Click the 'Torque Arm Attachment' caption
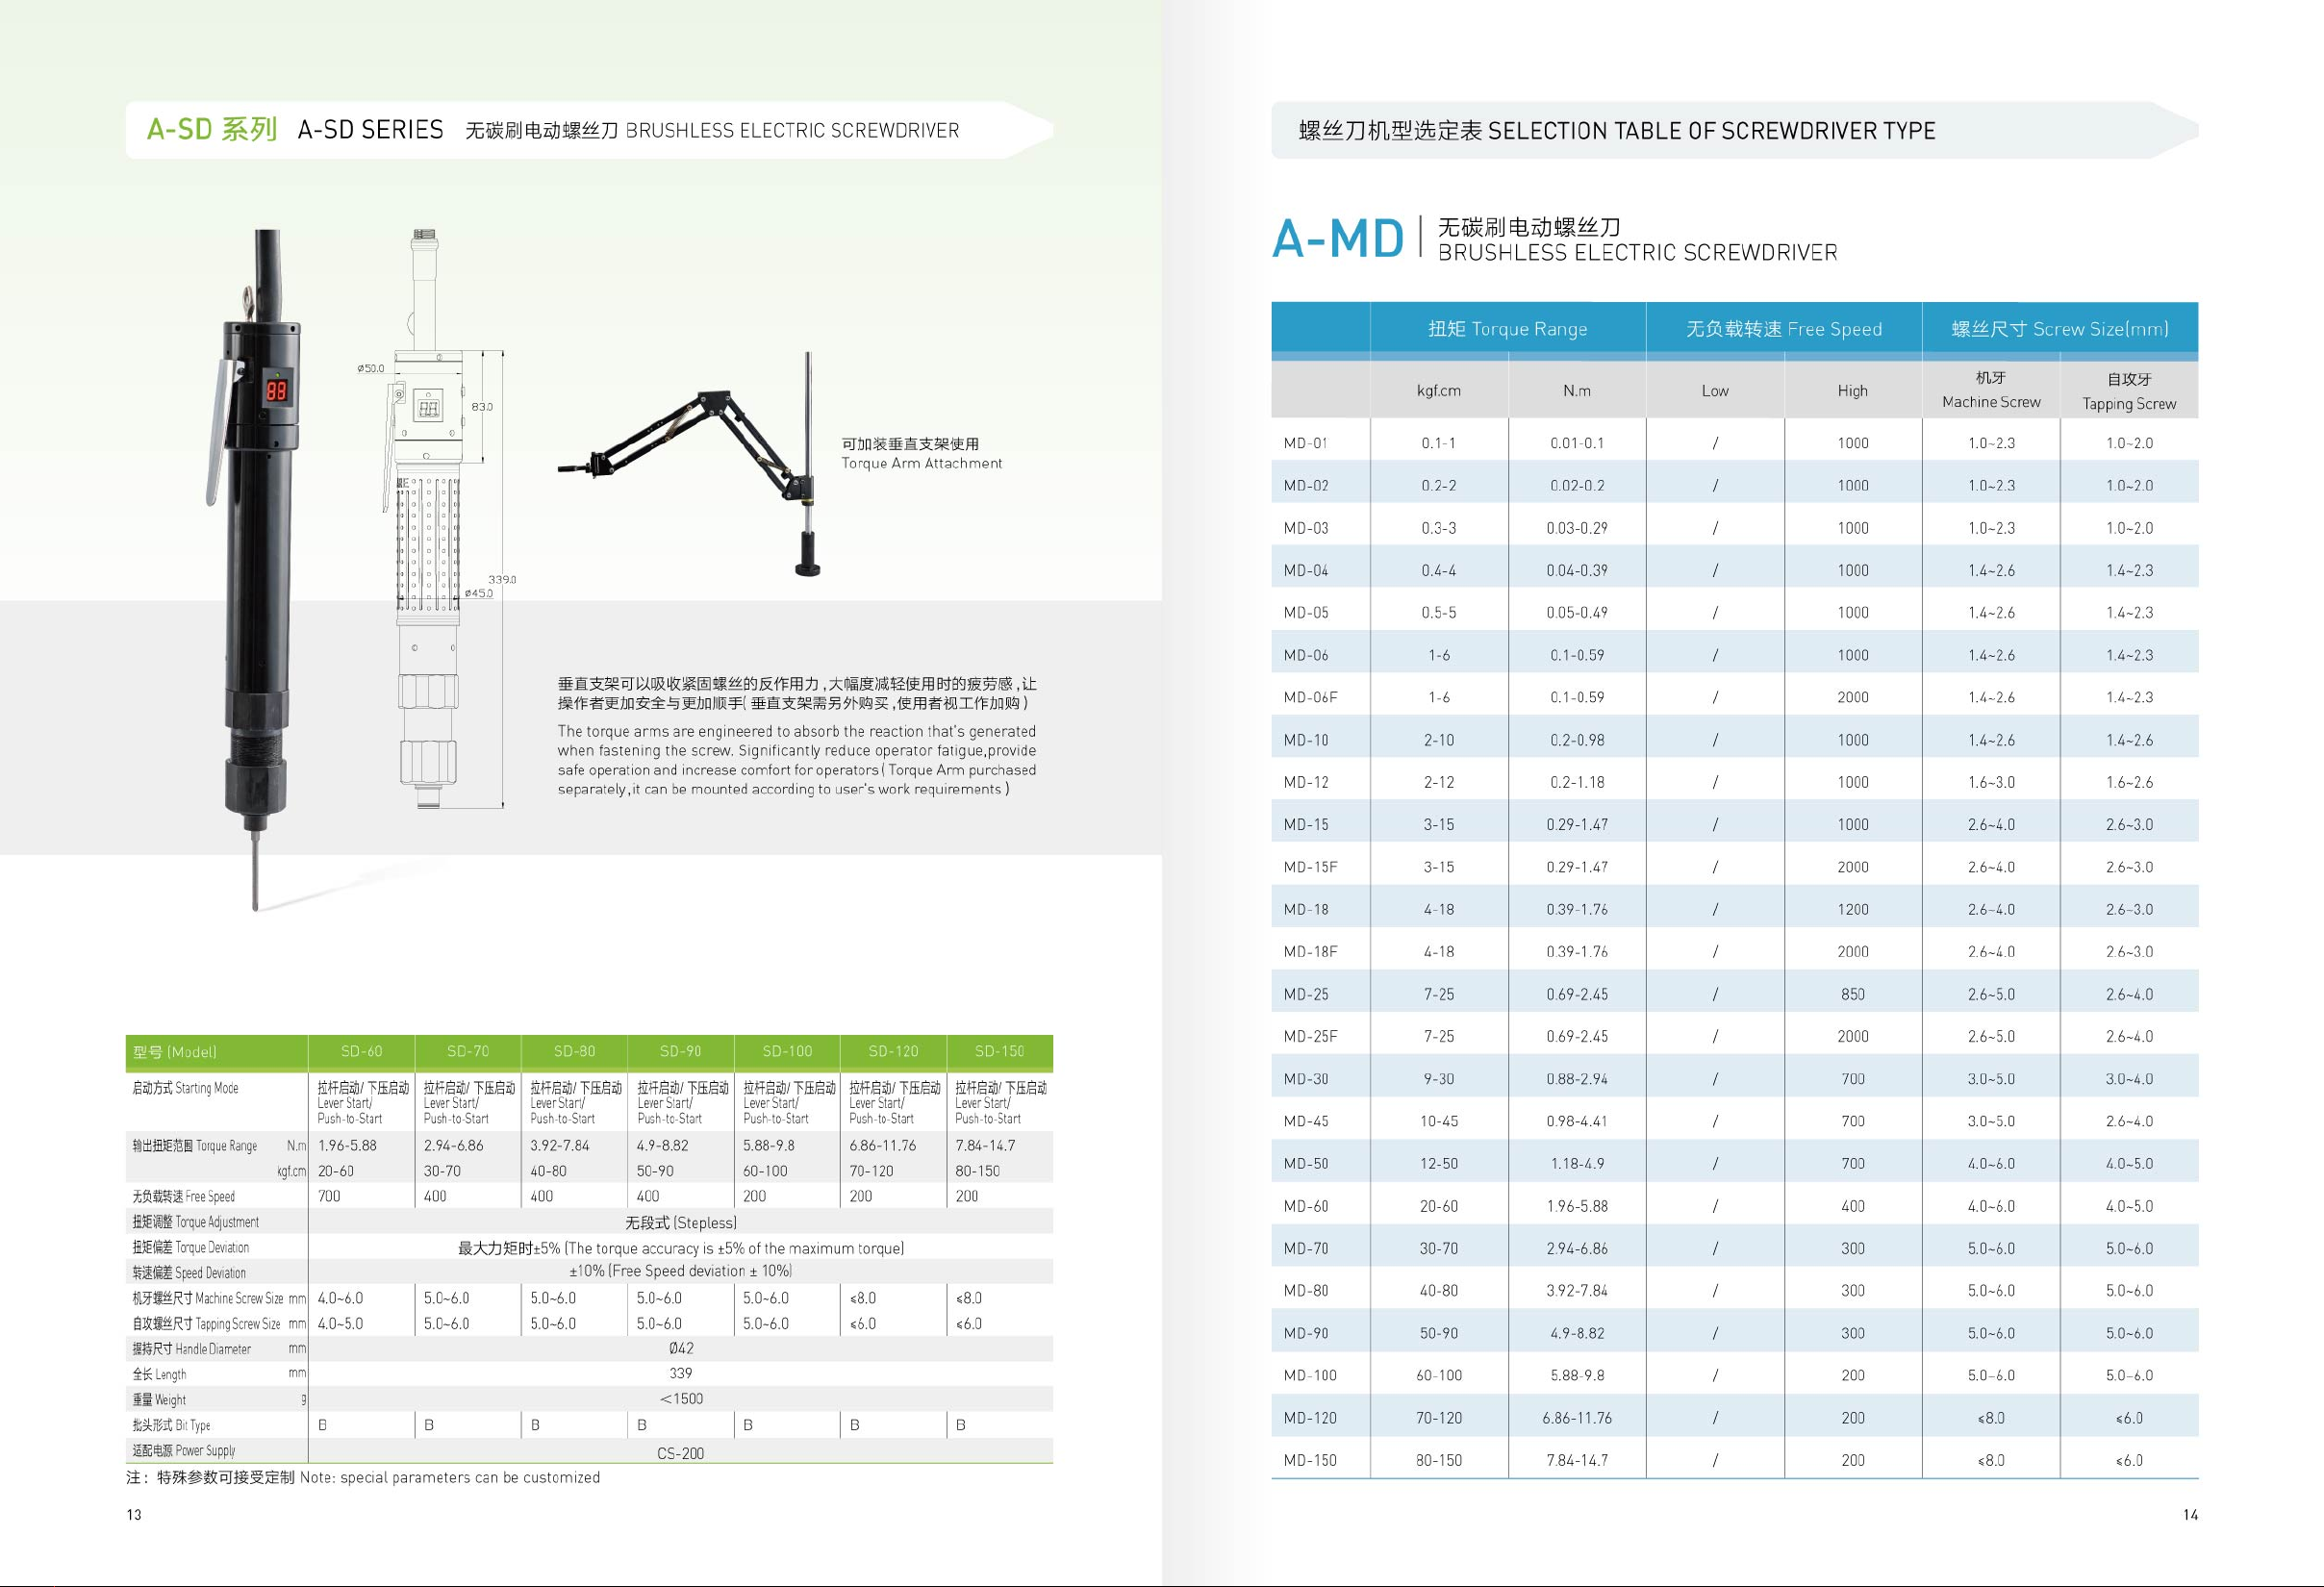 point(921,463)
